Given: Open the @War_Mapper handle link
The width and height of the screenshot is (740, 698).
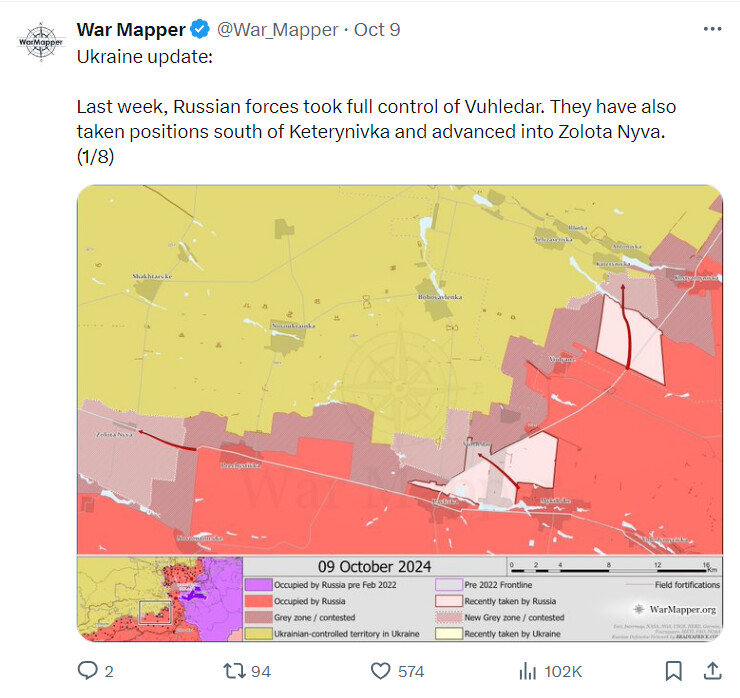Looking at the screenshot, I should point(278,29).
